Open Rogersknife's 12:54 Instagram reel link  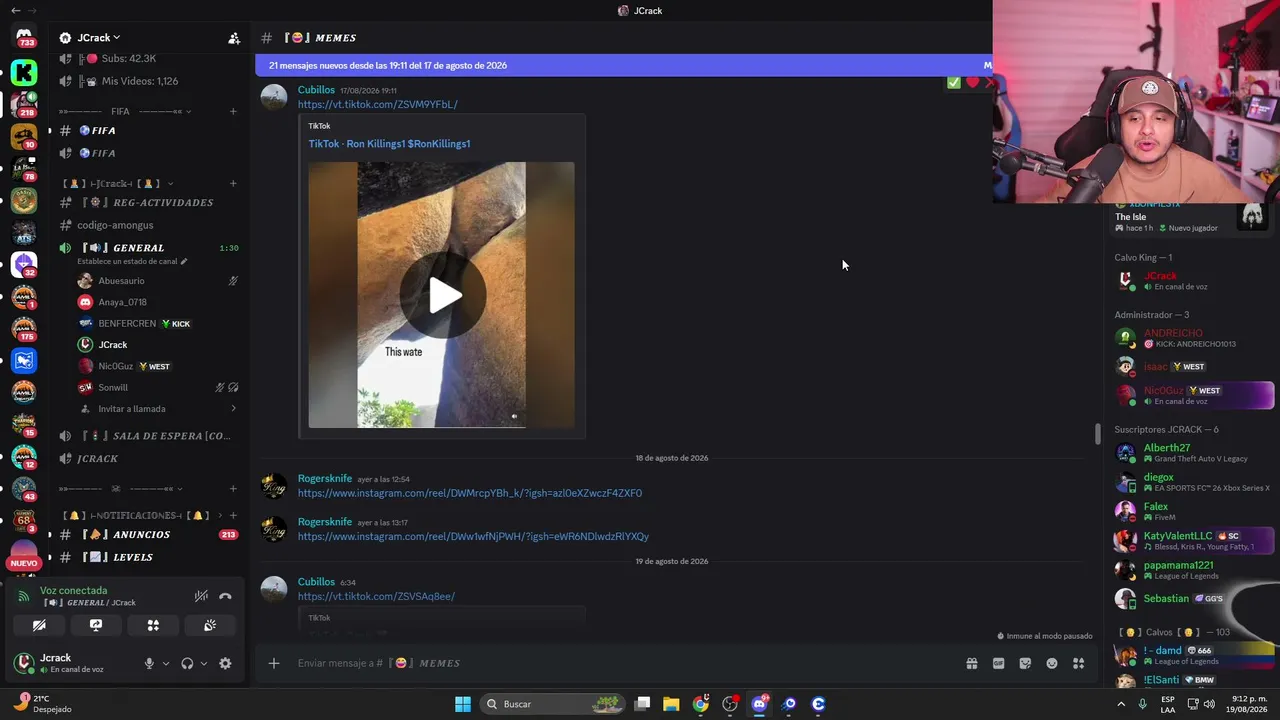tap(470, 493)
